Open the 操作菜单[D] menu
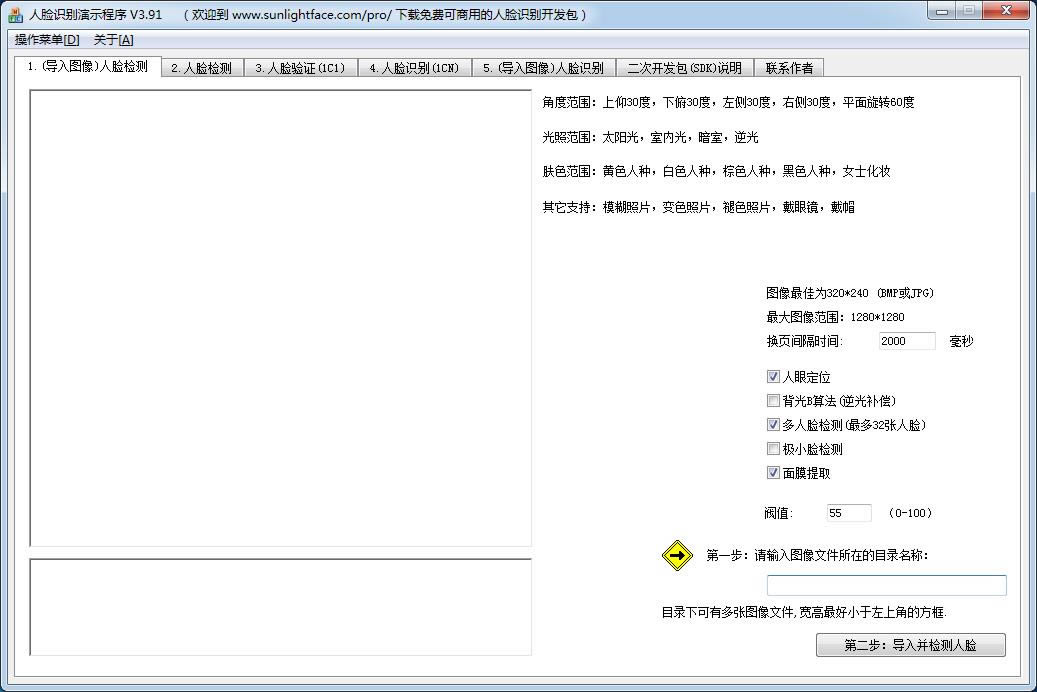The width and height of the screenshot is (1037, 692). tap(47, 40)
